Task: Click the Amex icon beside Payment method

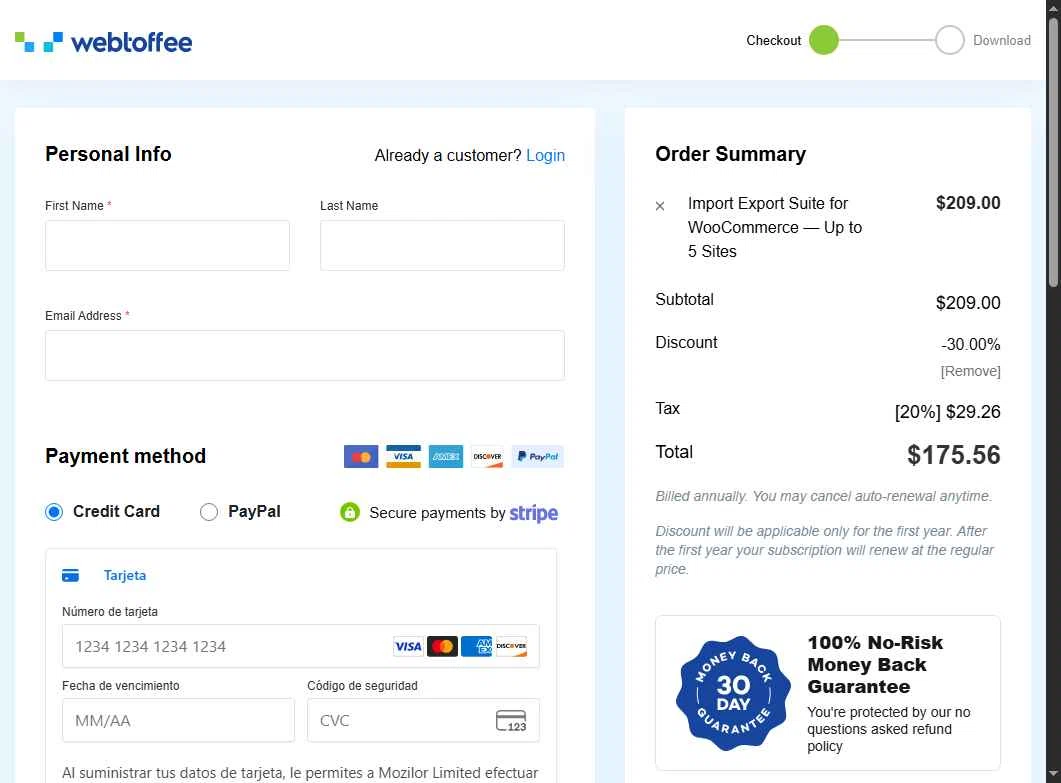Action: 446,457
